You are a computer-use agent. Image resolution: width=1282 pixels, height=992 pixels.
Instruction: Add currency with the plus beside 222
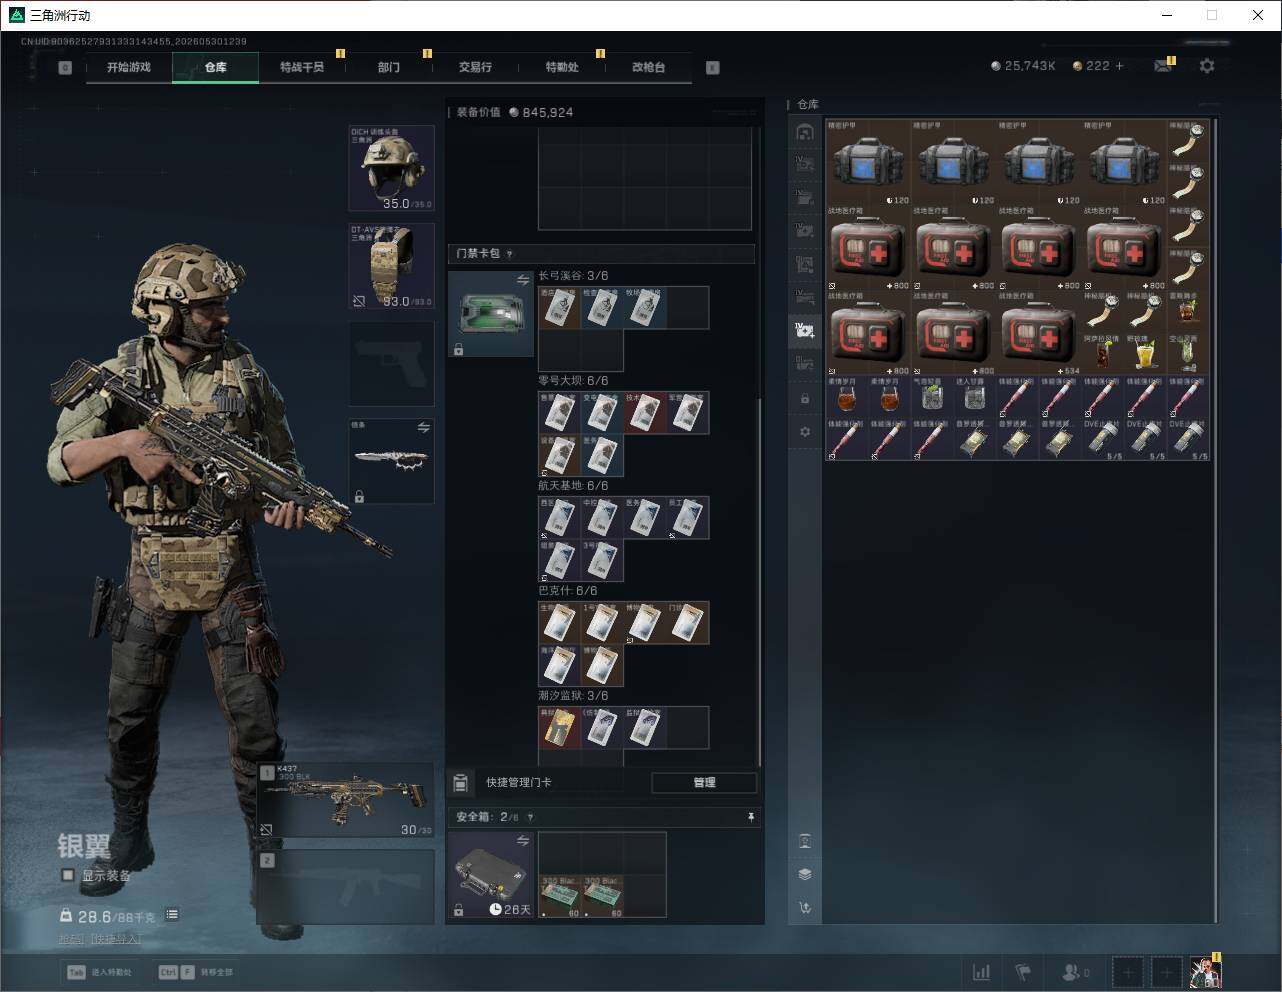[1120, 66]
